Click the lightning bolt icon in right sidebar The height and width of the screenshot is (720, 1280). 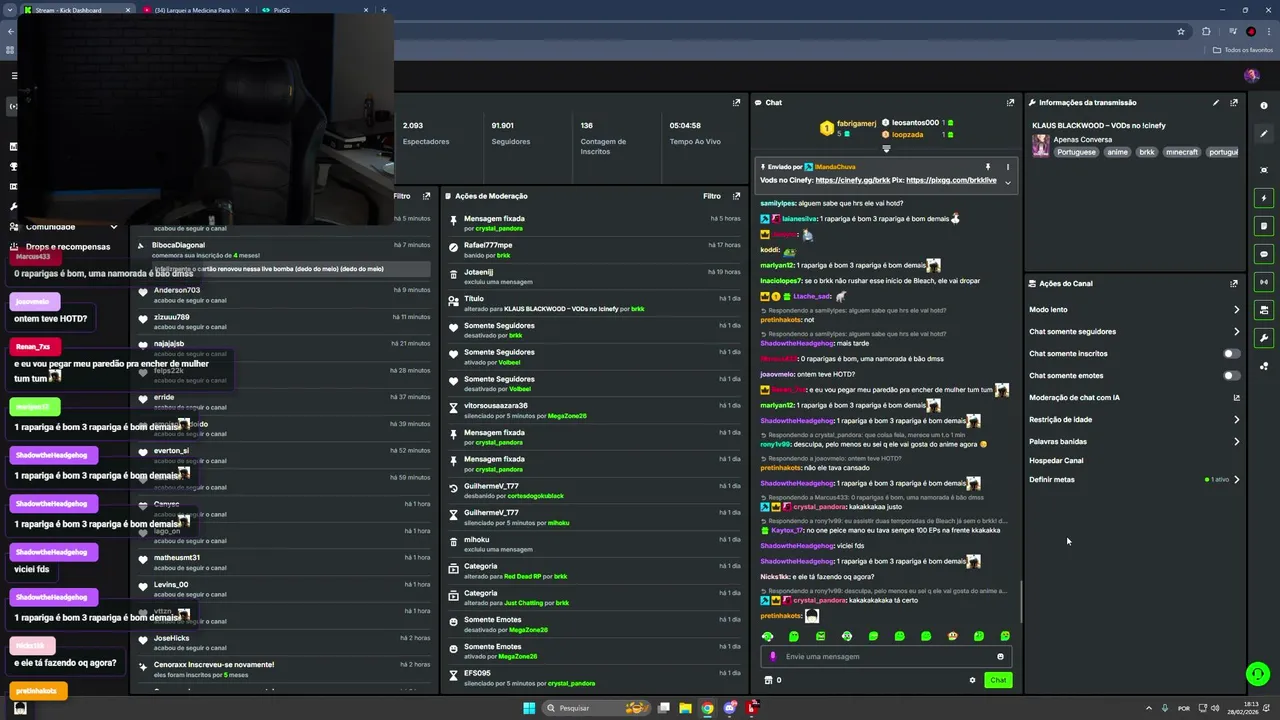point(1264,198)
